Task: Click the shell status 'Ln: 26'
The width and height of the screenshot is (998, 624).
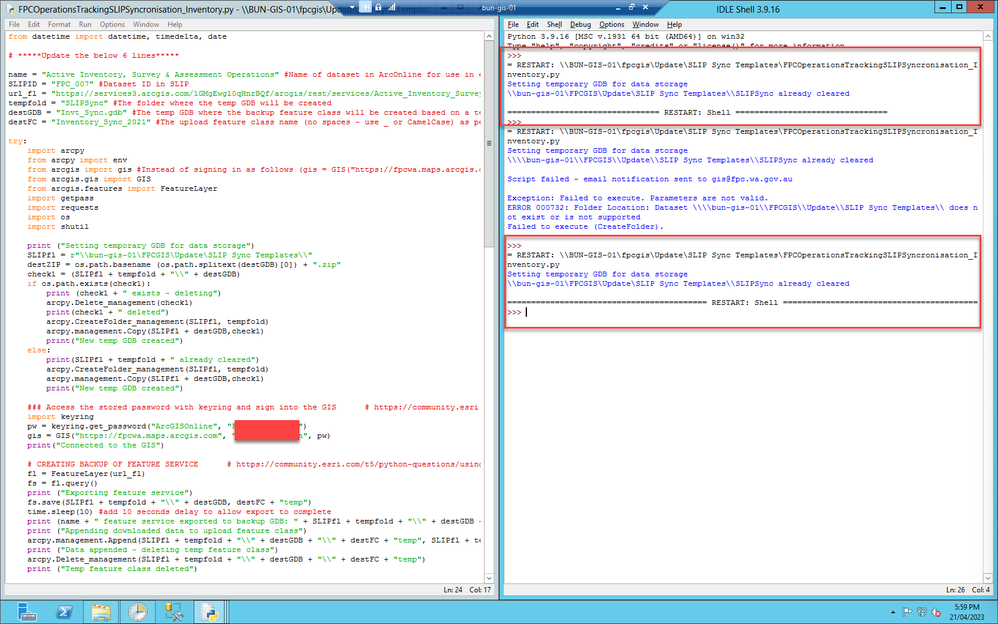Action: 955,590
